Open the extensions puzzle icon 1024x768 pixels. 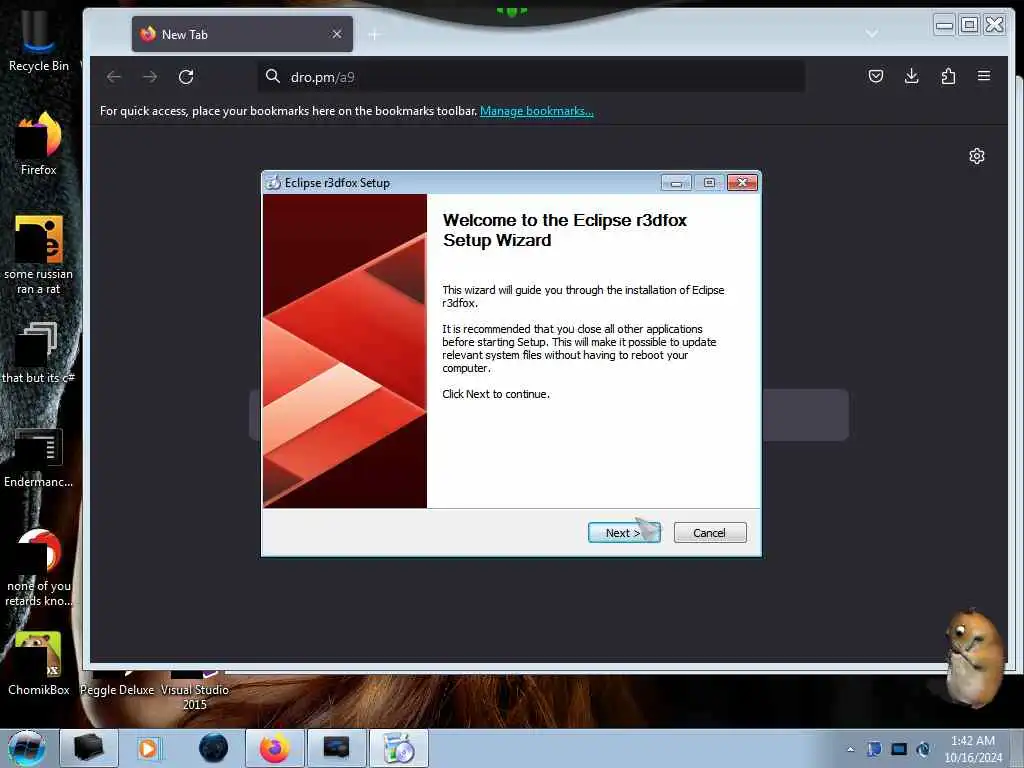click(x=948, y=76)
